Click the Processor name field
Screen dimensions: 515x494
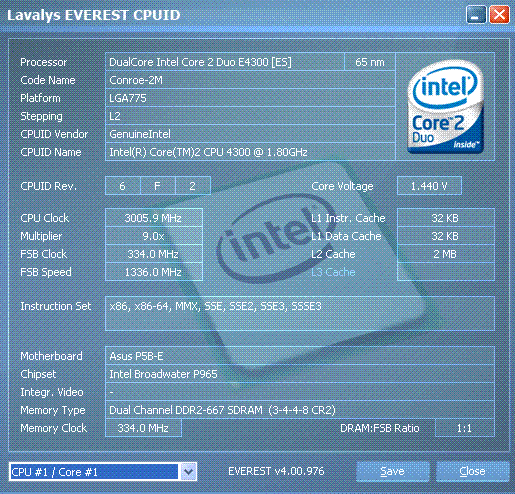(225, 62)
